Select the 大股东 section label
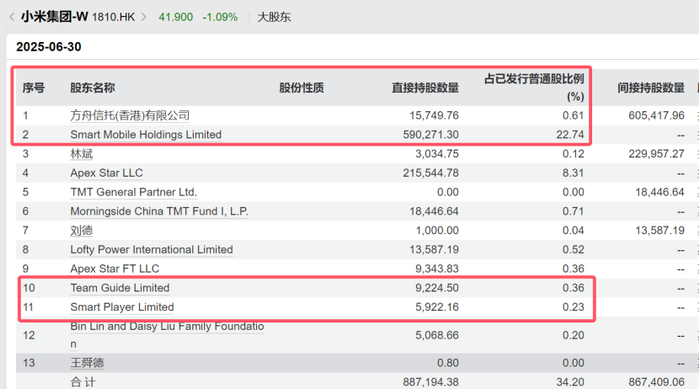The width and height of the screenshot is (700, 389). point(274,17)
